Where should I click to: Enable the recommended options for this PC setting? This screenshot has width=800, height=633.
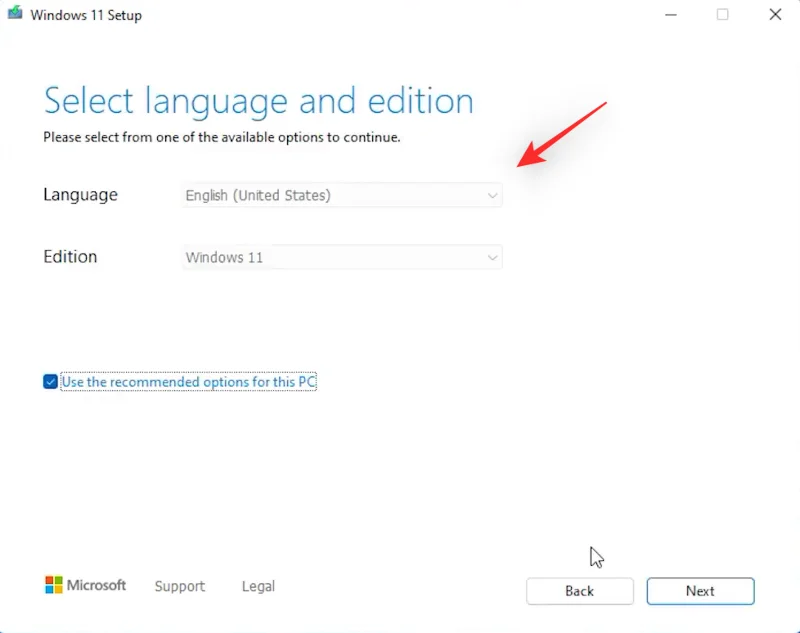(x=49, y=381)
